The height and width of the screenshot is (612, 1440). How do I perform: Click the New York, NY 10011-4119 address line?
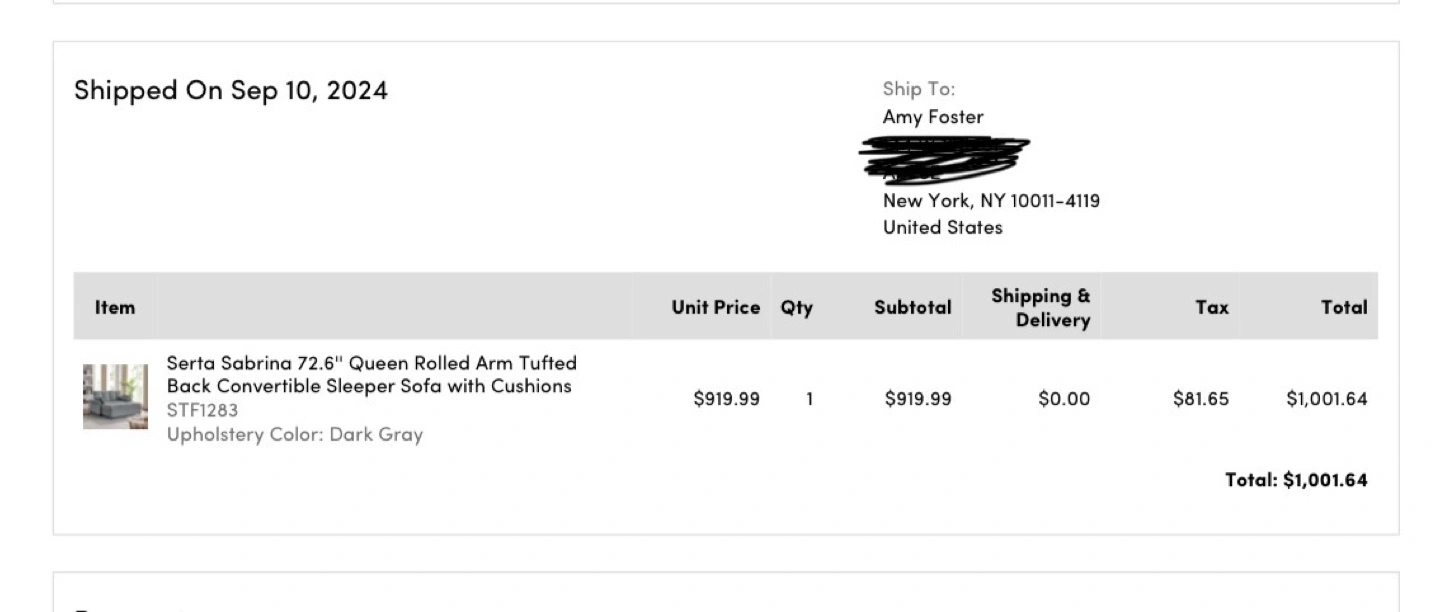(991, 200)
